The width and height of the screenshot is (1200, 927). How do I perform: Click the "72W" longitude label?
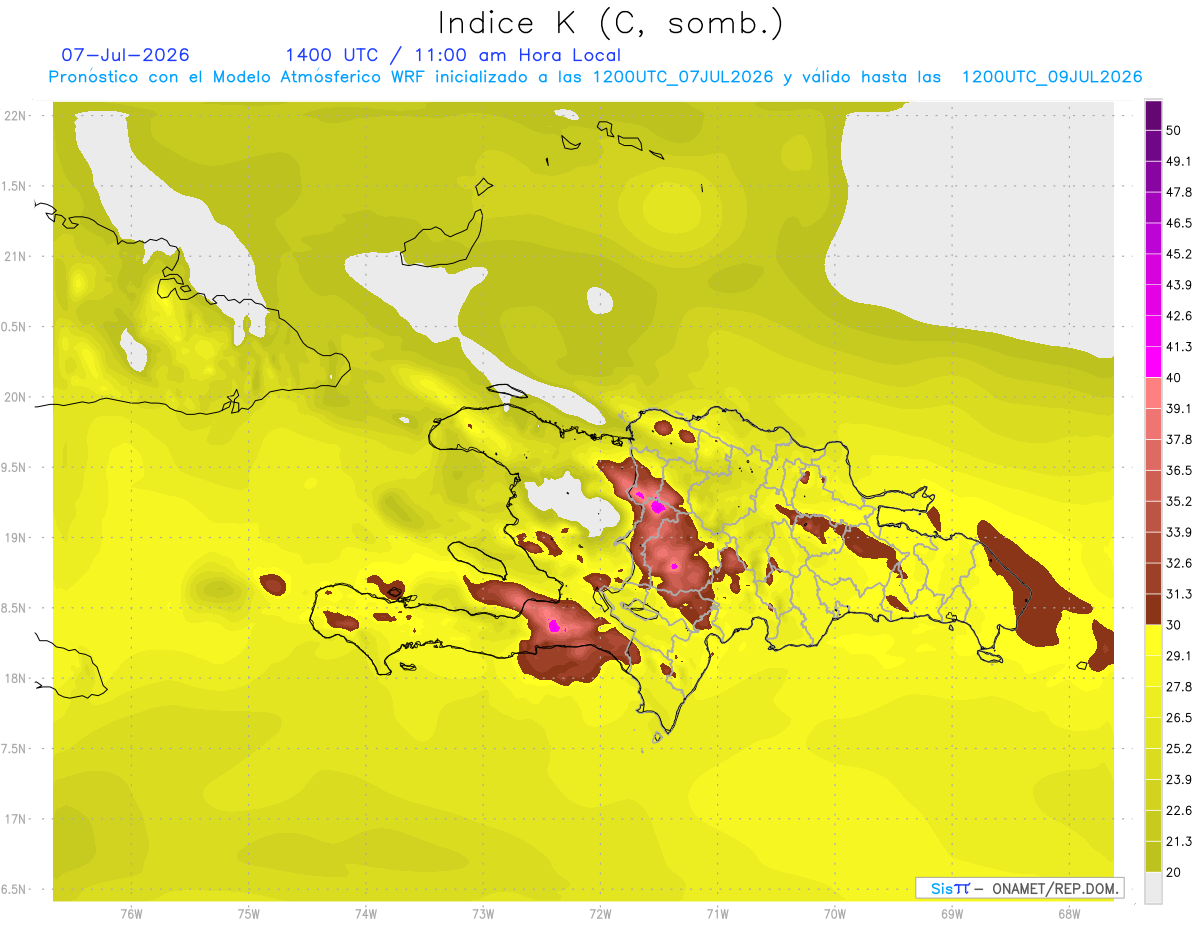coord(601,914)
